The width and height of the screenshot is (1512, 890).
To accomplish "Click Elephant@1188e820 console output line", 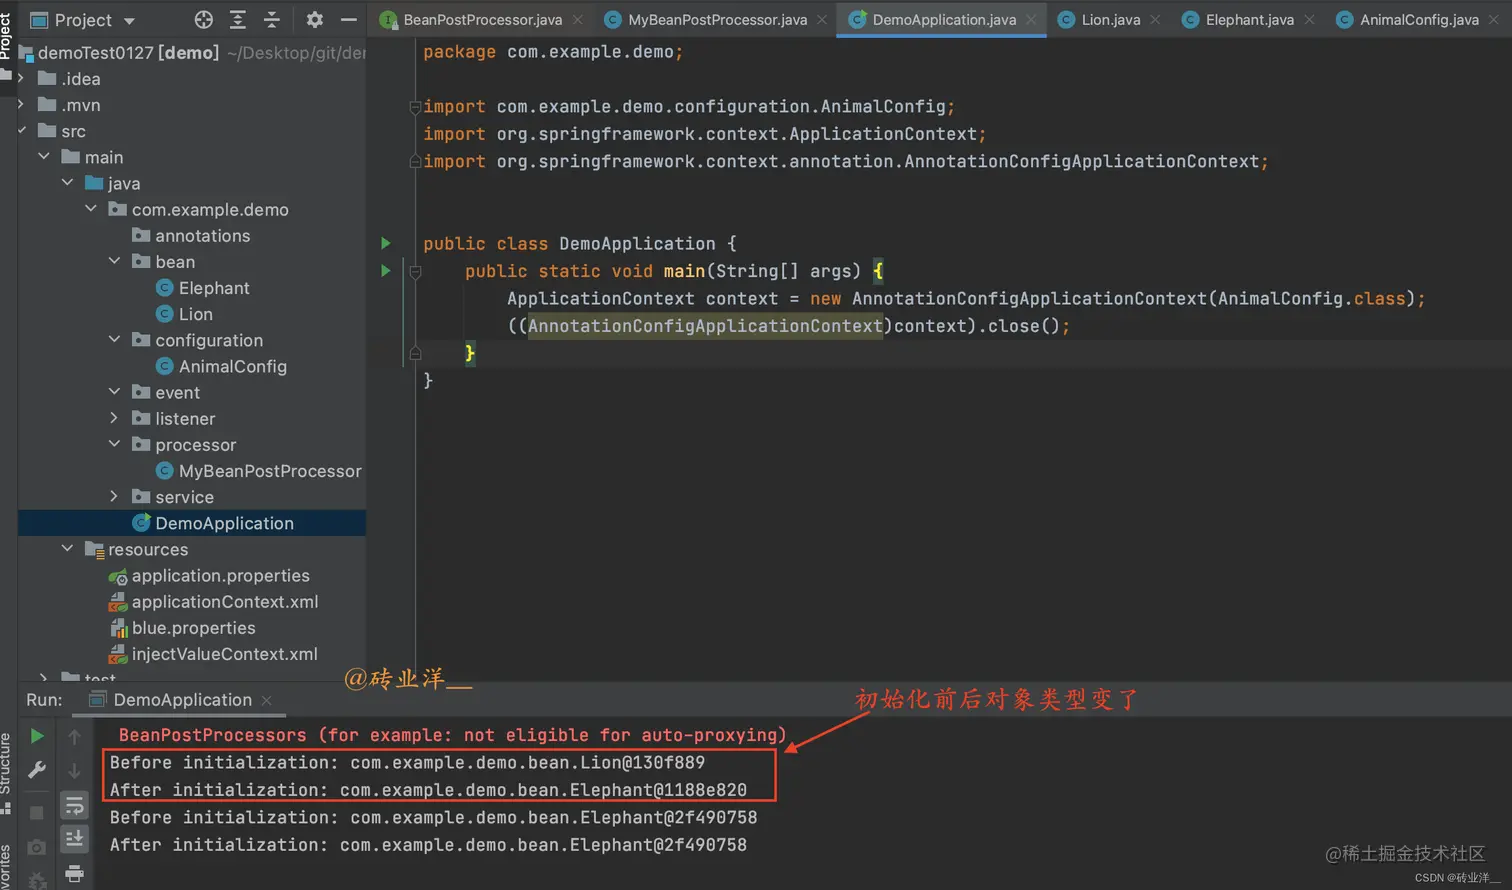I will [x=428, y=790].
